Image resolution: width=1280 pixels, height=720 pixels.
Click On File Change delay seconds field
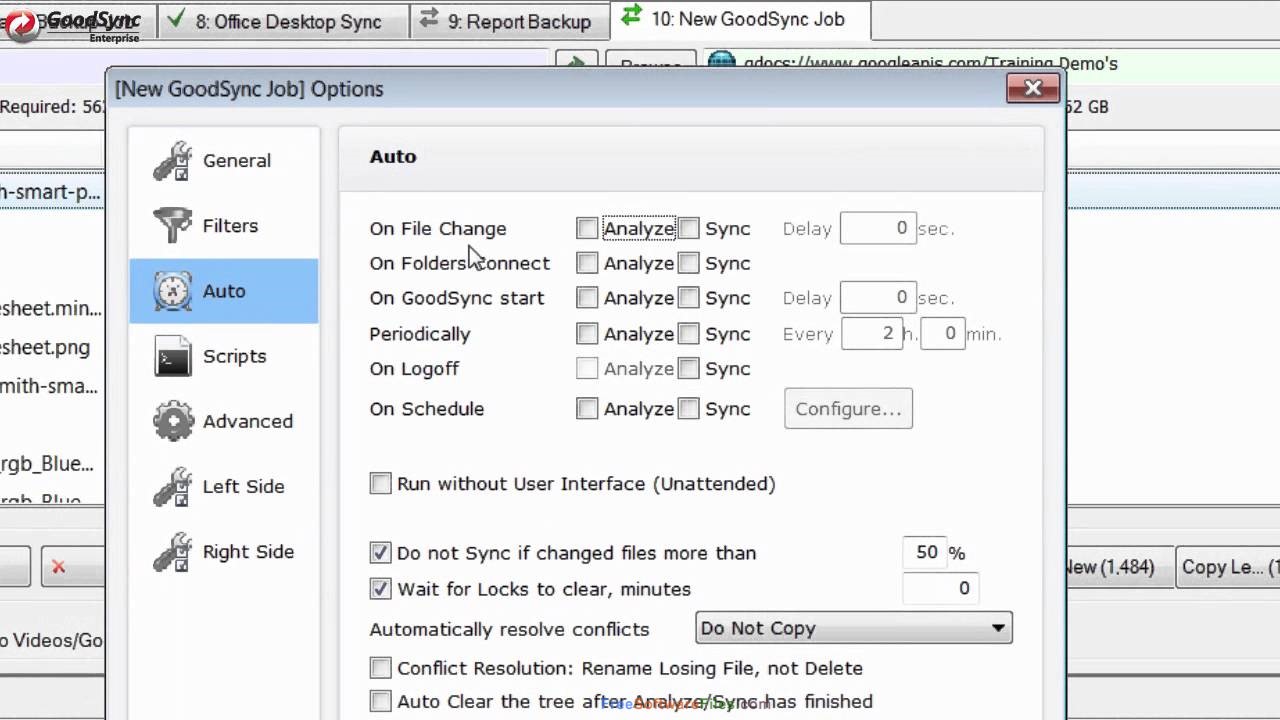(x=878, y=229)
